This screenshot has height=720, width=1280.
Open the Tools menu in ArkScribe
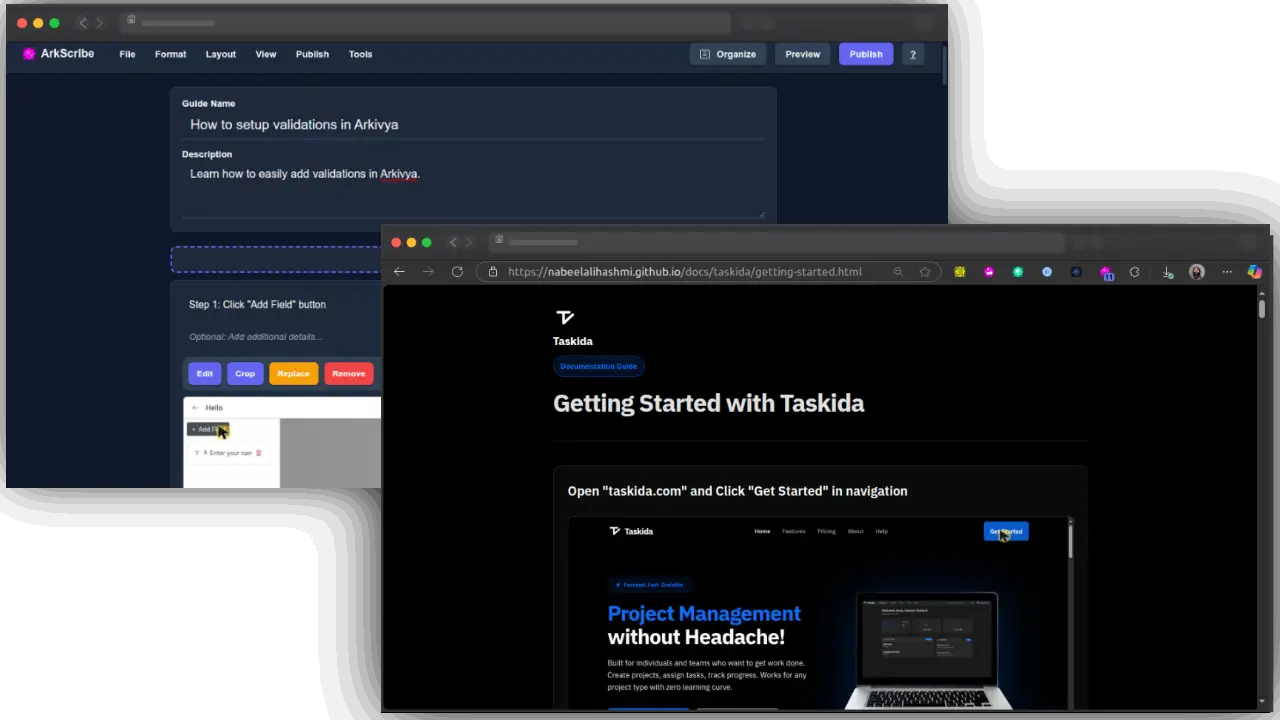[x=360, y=54]
